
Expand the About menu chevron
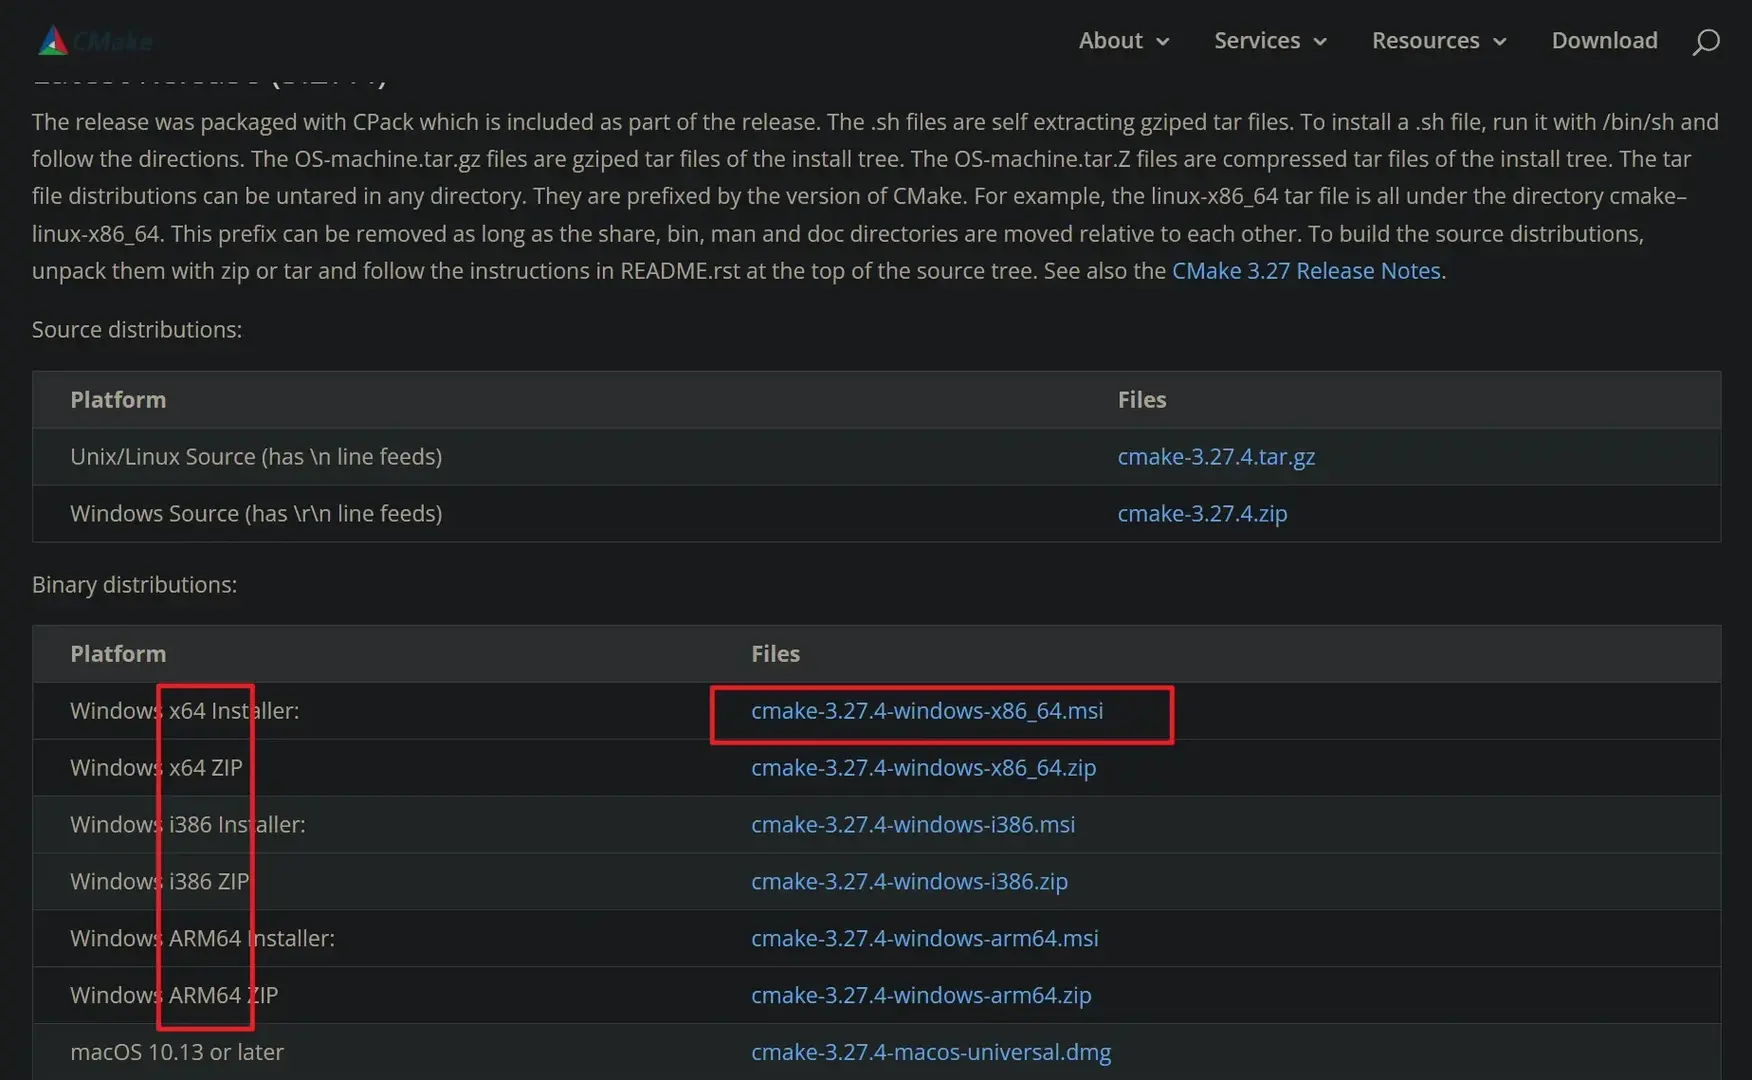(x=1163, y=42)
